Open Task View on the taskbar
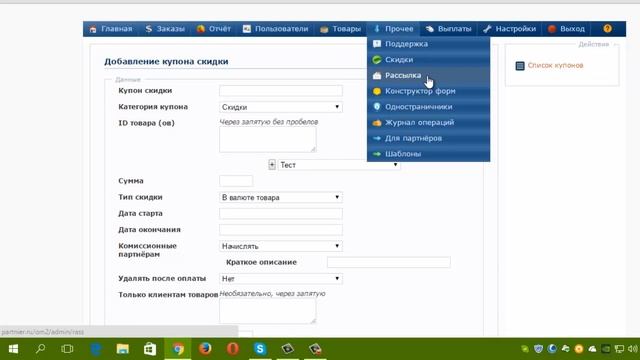 point(67,349)
